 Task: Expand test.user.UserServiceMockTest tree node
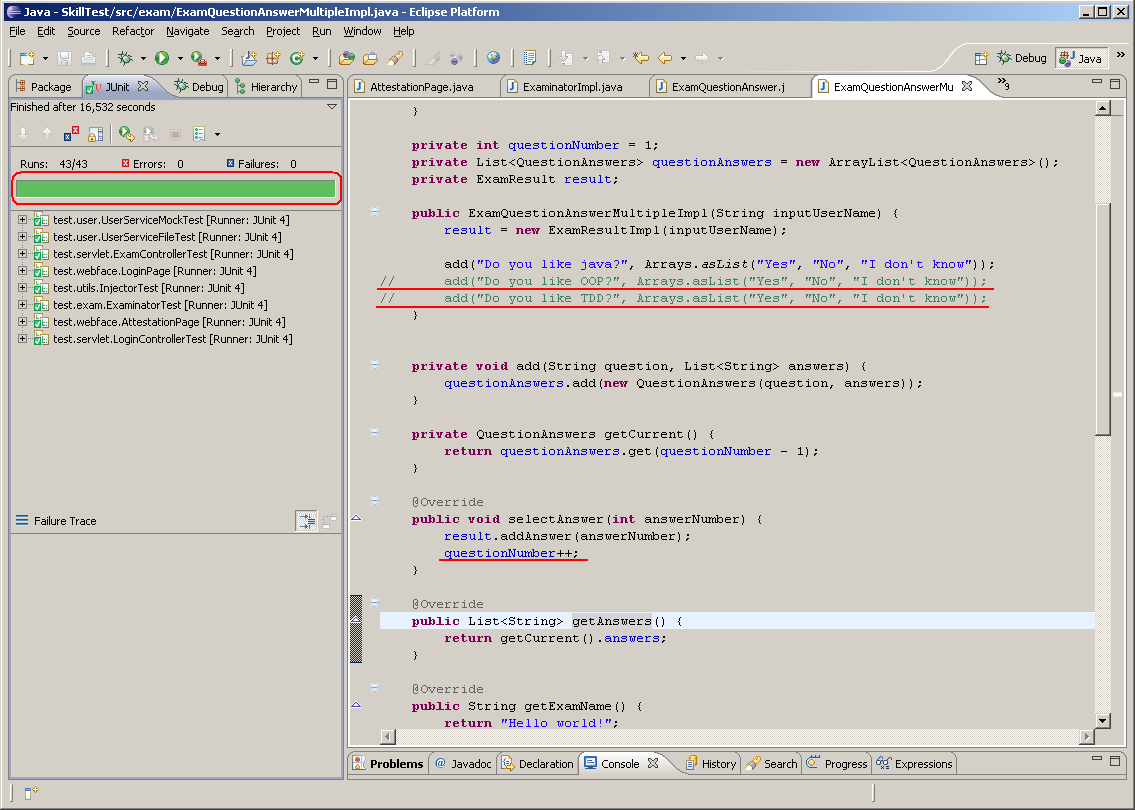[x=23, y=220]
